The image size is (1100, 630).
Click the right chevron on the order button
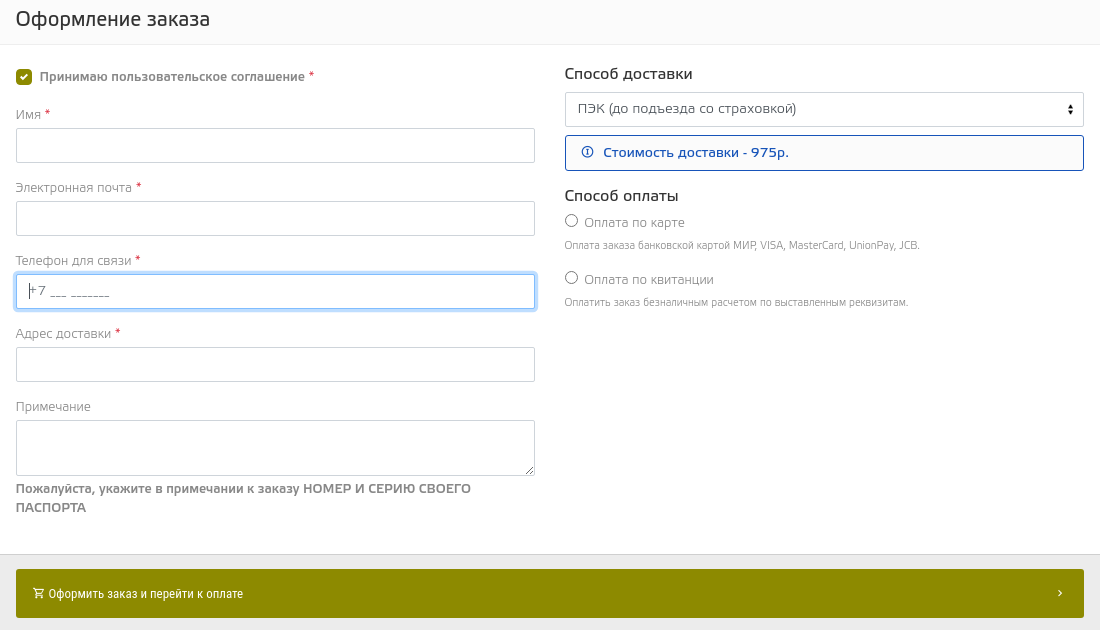(x=1060, y=593)
